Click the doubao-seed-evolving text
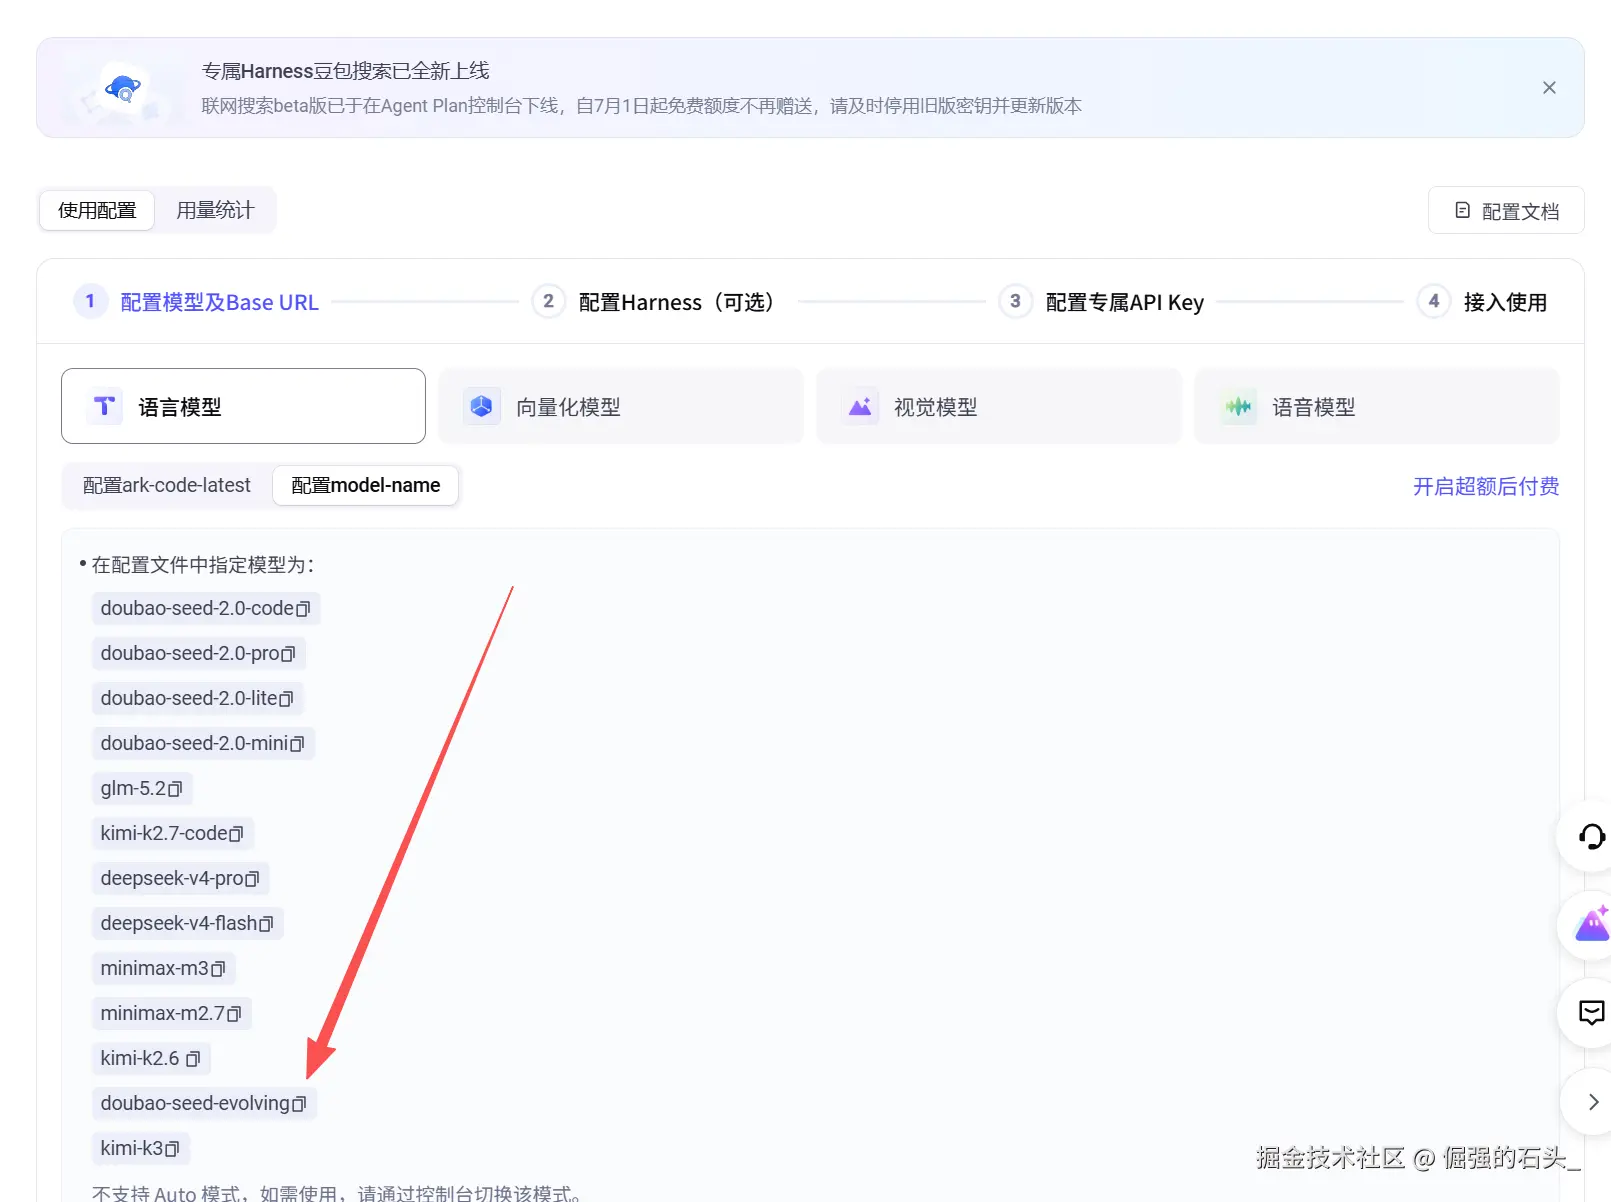Screen dimensions: 1611x1202 tap(195, 1104)
